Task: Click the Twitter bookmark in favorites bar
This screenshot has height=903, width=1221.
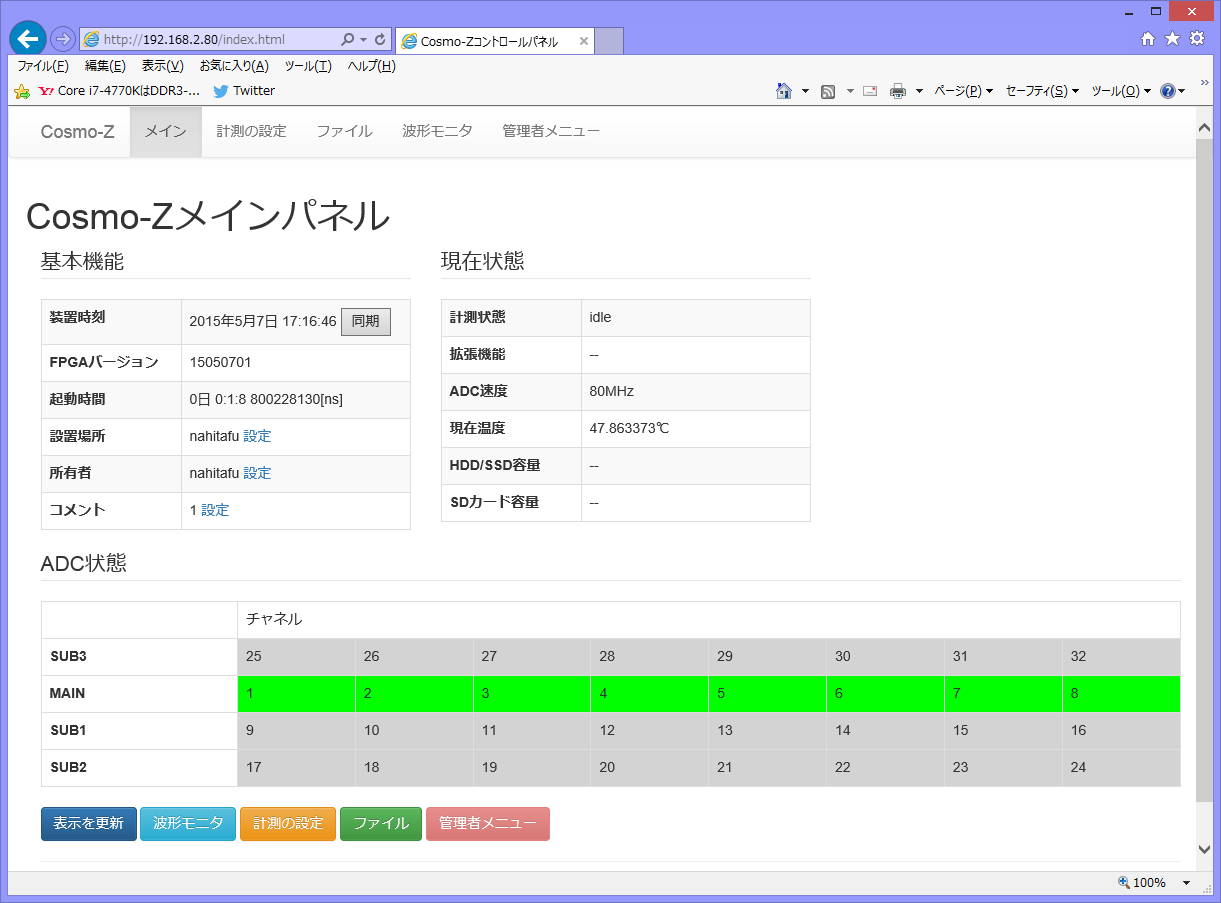Action: click(x=244, y=91)
